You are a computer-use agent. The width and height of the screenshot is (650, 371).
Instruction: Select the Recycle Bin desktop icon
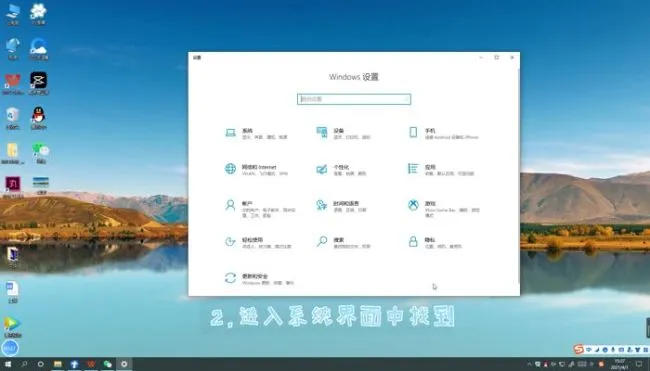pyautogui.click(x=12, y=118)
